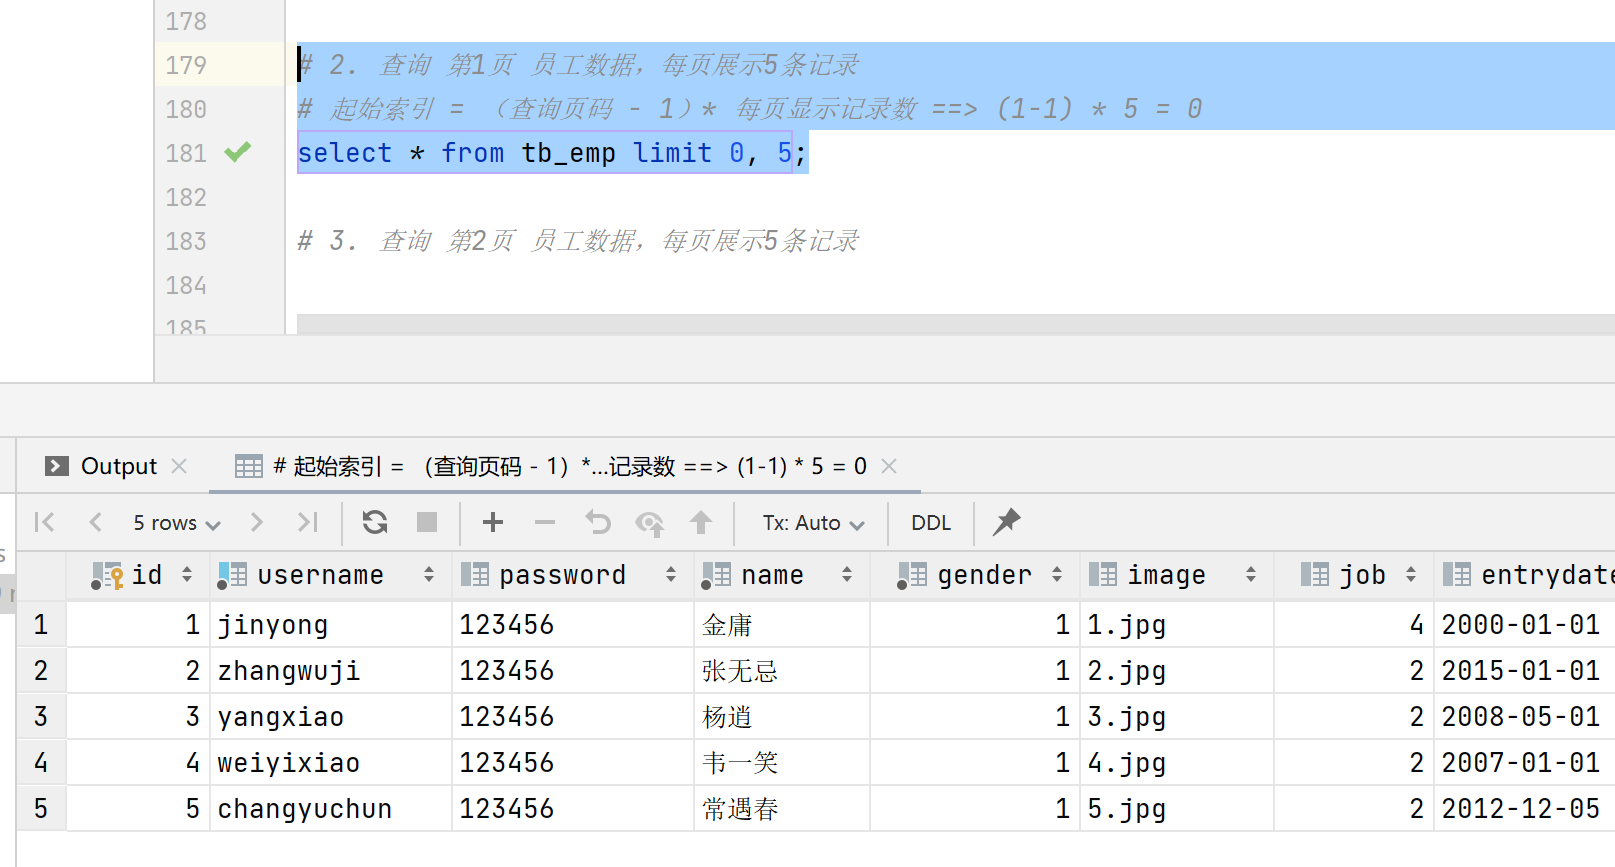
Task: Click entrydate cell 2012-12-05
Action: [1525, 809]
